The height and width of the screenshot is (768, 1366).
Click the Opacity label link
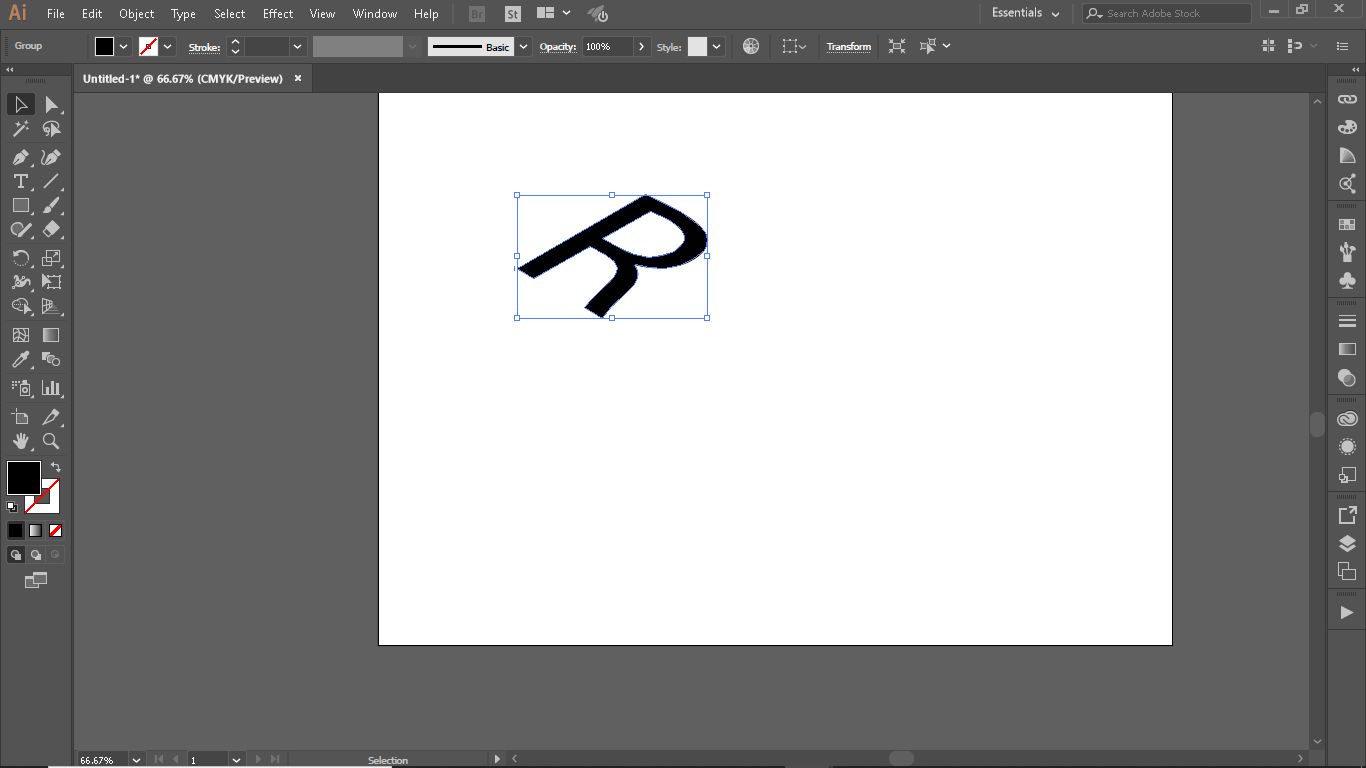pos(558,47)
